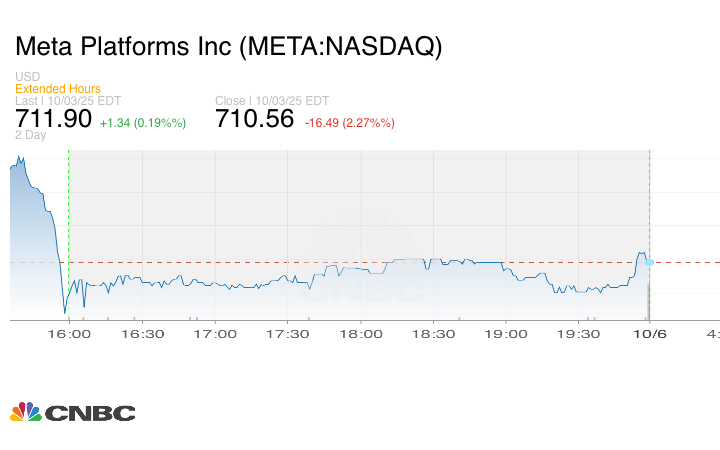
Task: Click the 17:00 time axis label
Action: click(215, 333)
